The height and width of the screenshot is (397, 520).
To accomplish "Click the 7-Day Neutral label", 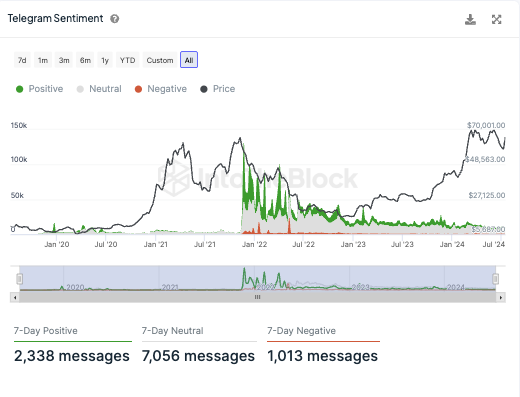I will (x=173, y=331).
